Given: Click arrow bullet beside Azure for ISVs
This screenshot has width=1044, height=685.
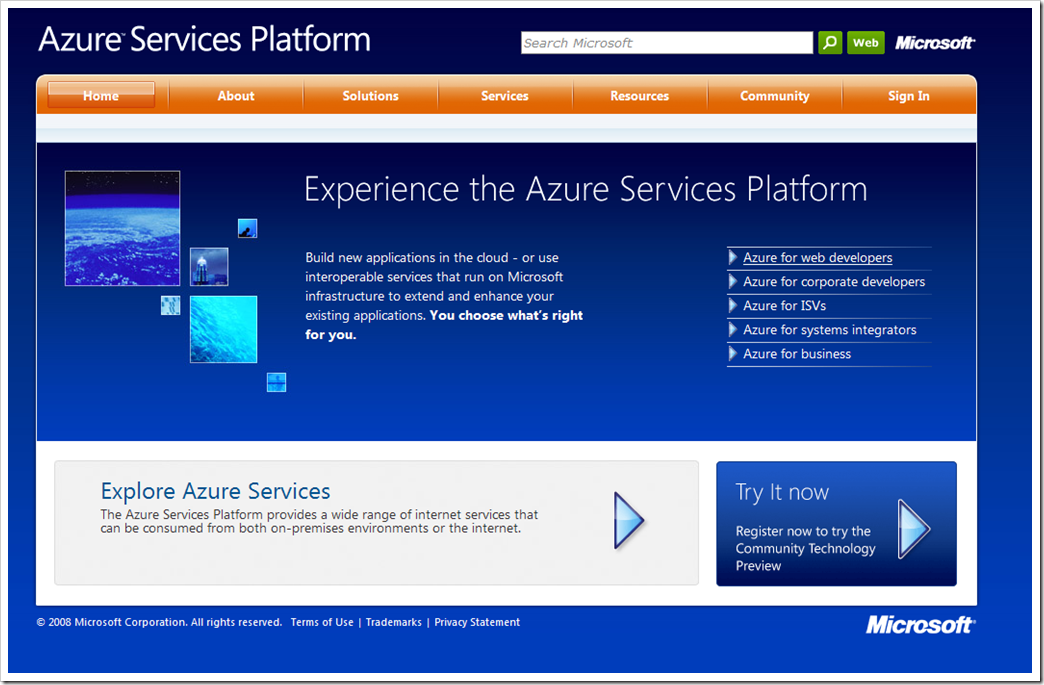Looking at the screenshot, I should pos(733,306).
